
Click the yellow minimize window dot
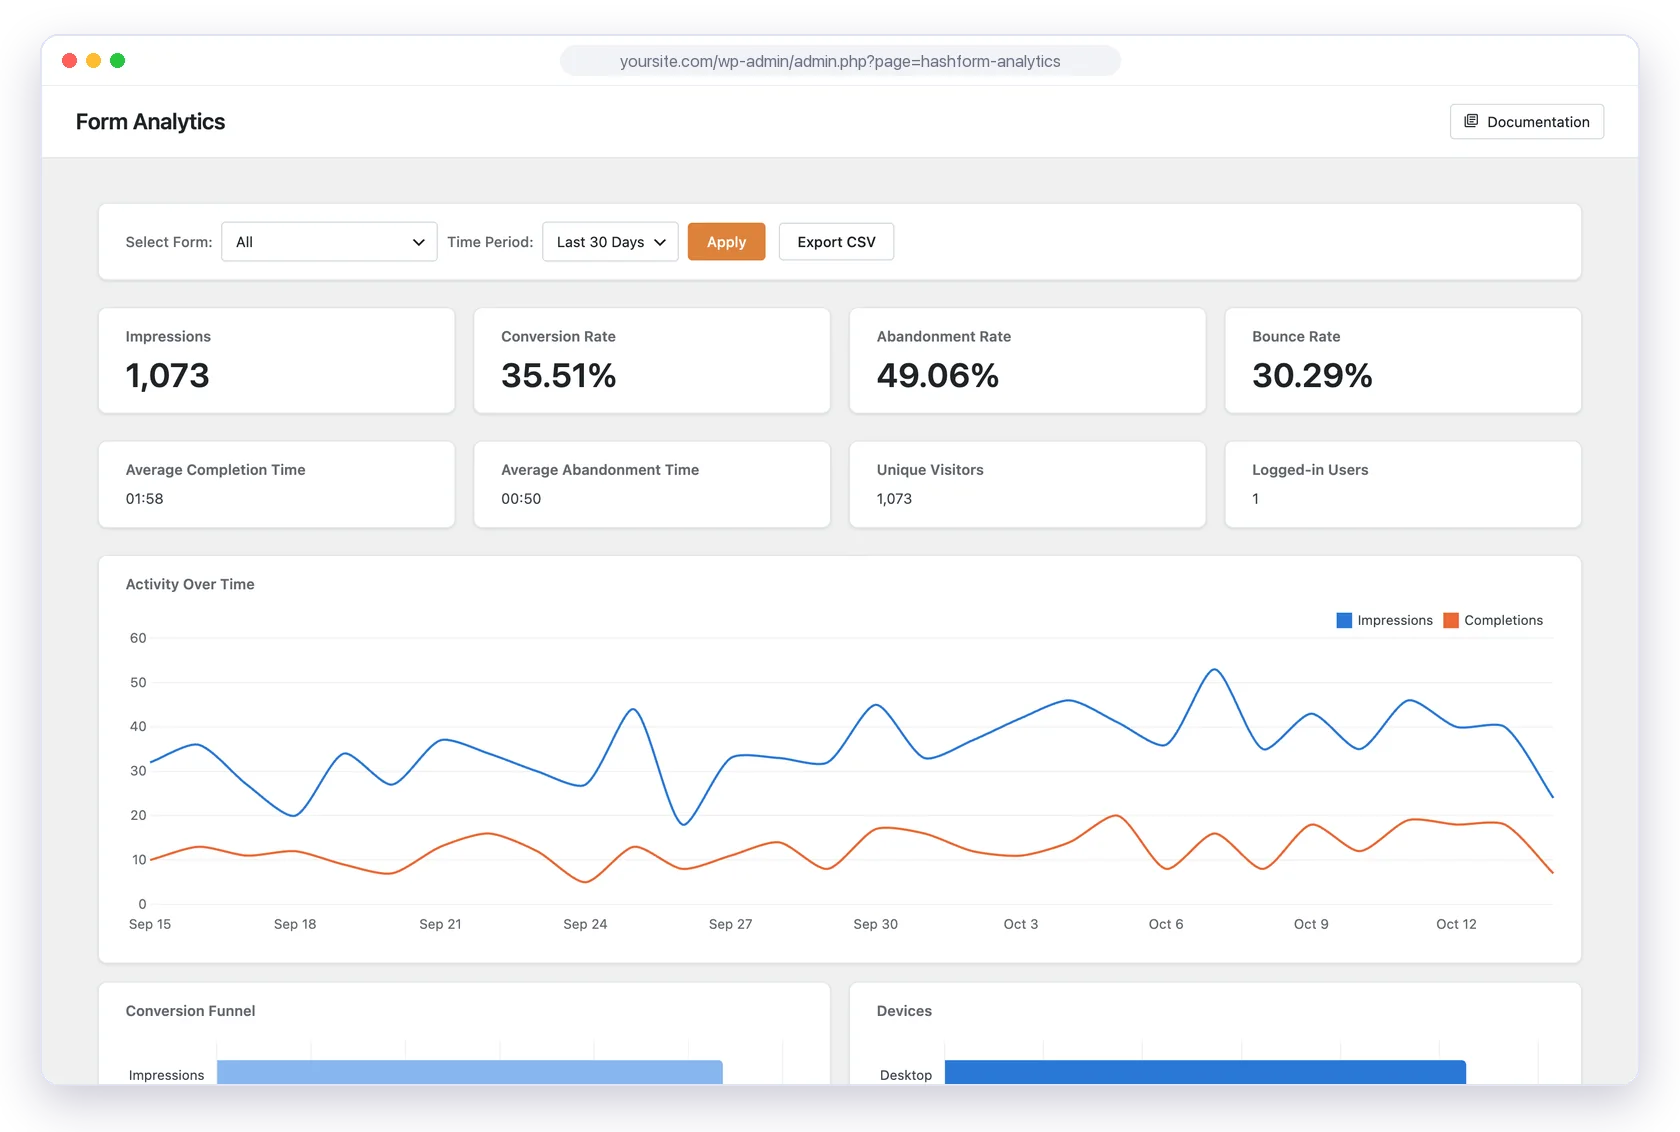94,61
